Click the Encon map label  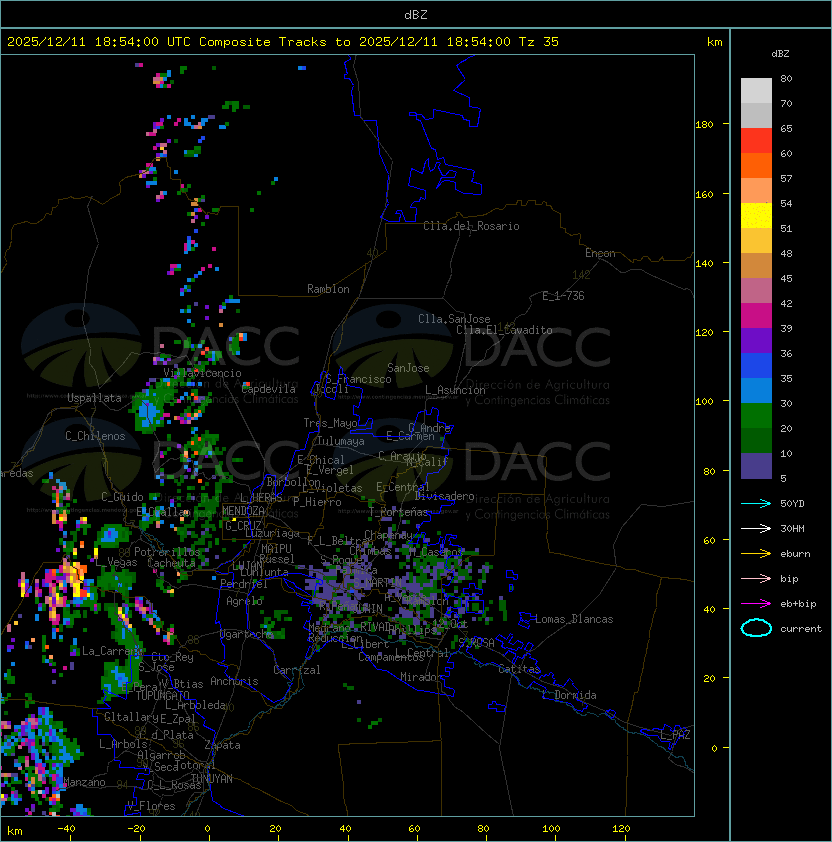coord(600,253)
